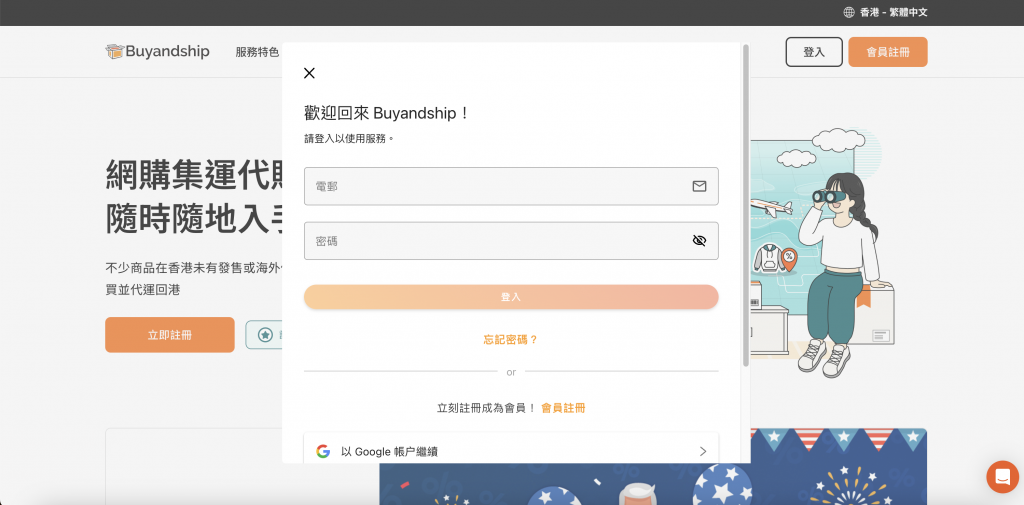Open the orange chat support bubble
1024x505 pixels.
click(x=1001, y=476)
